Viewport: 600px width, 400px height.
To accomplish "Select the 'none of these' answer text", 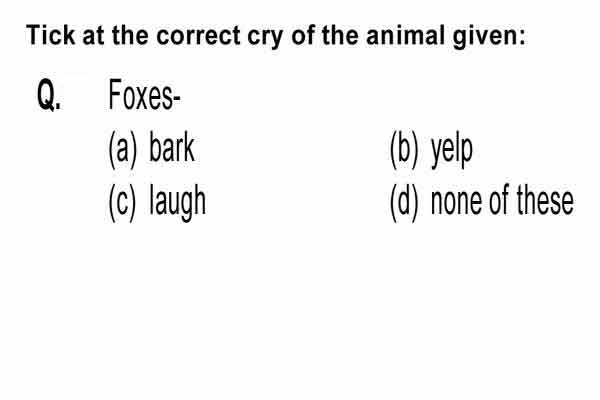I will 502,200.
